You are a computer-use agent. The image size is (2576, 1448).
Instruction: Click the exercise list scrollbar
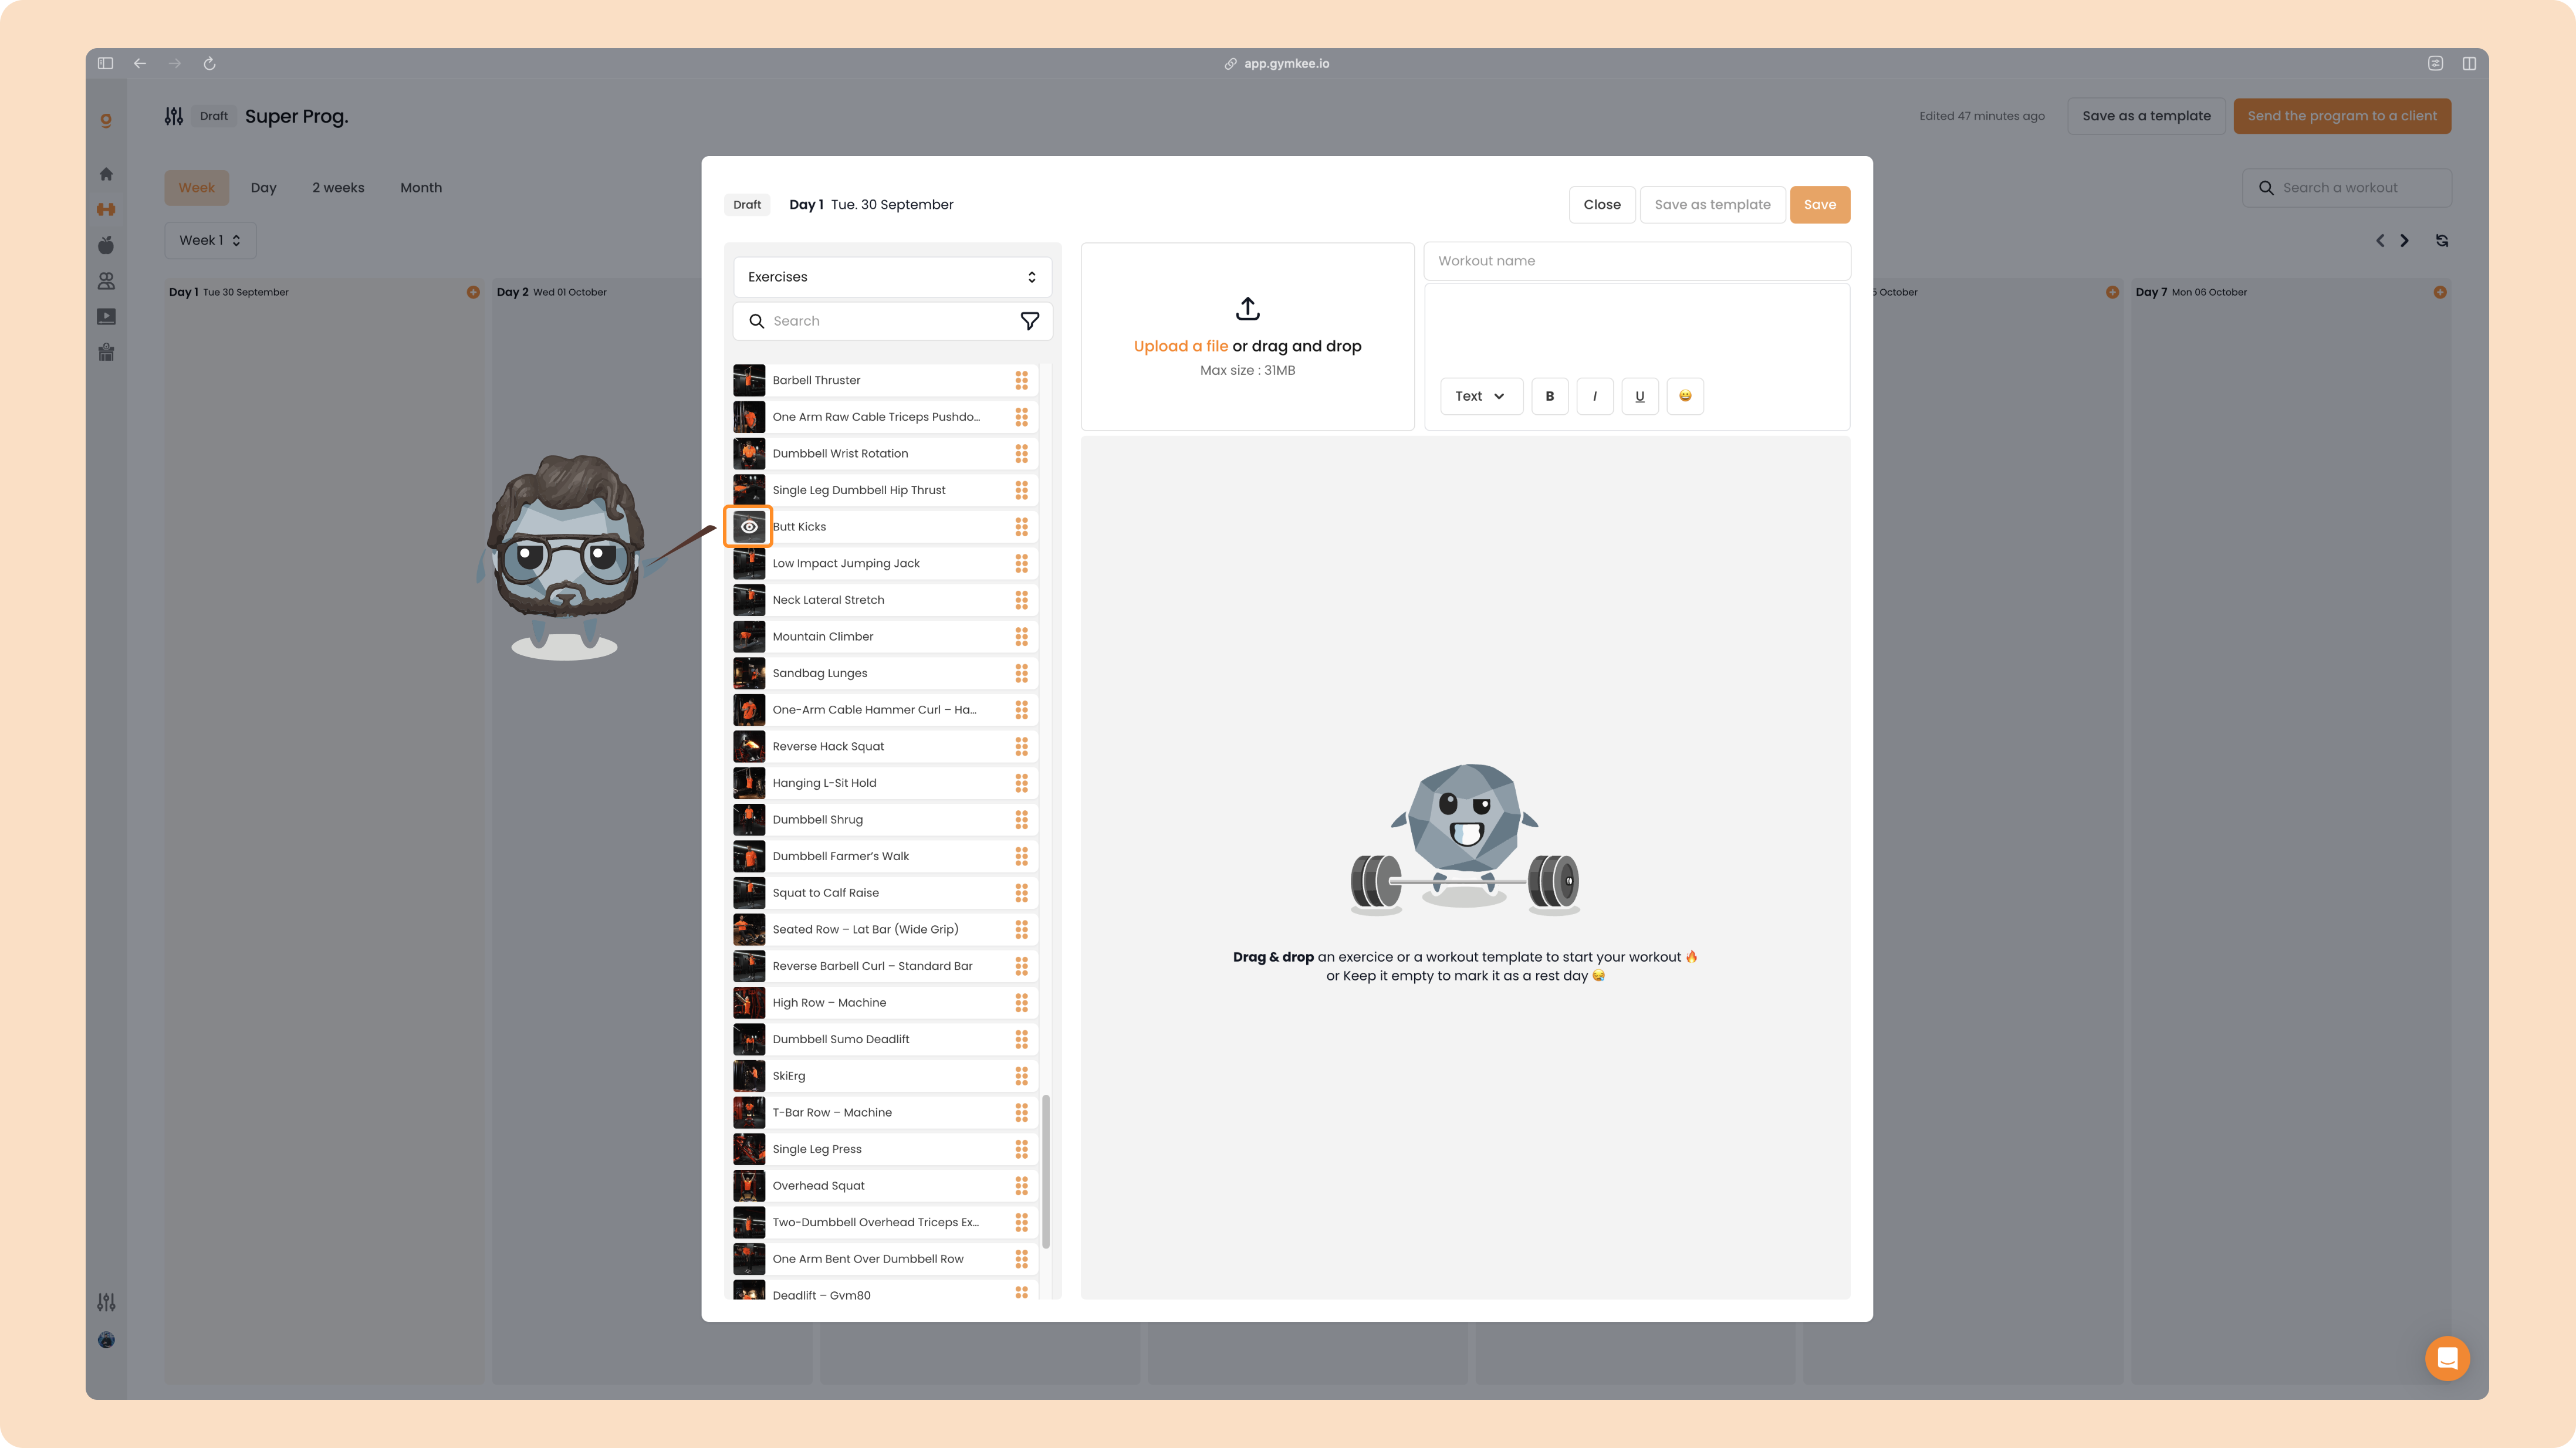[x=1046, y=1172]
